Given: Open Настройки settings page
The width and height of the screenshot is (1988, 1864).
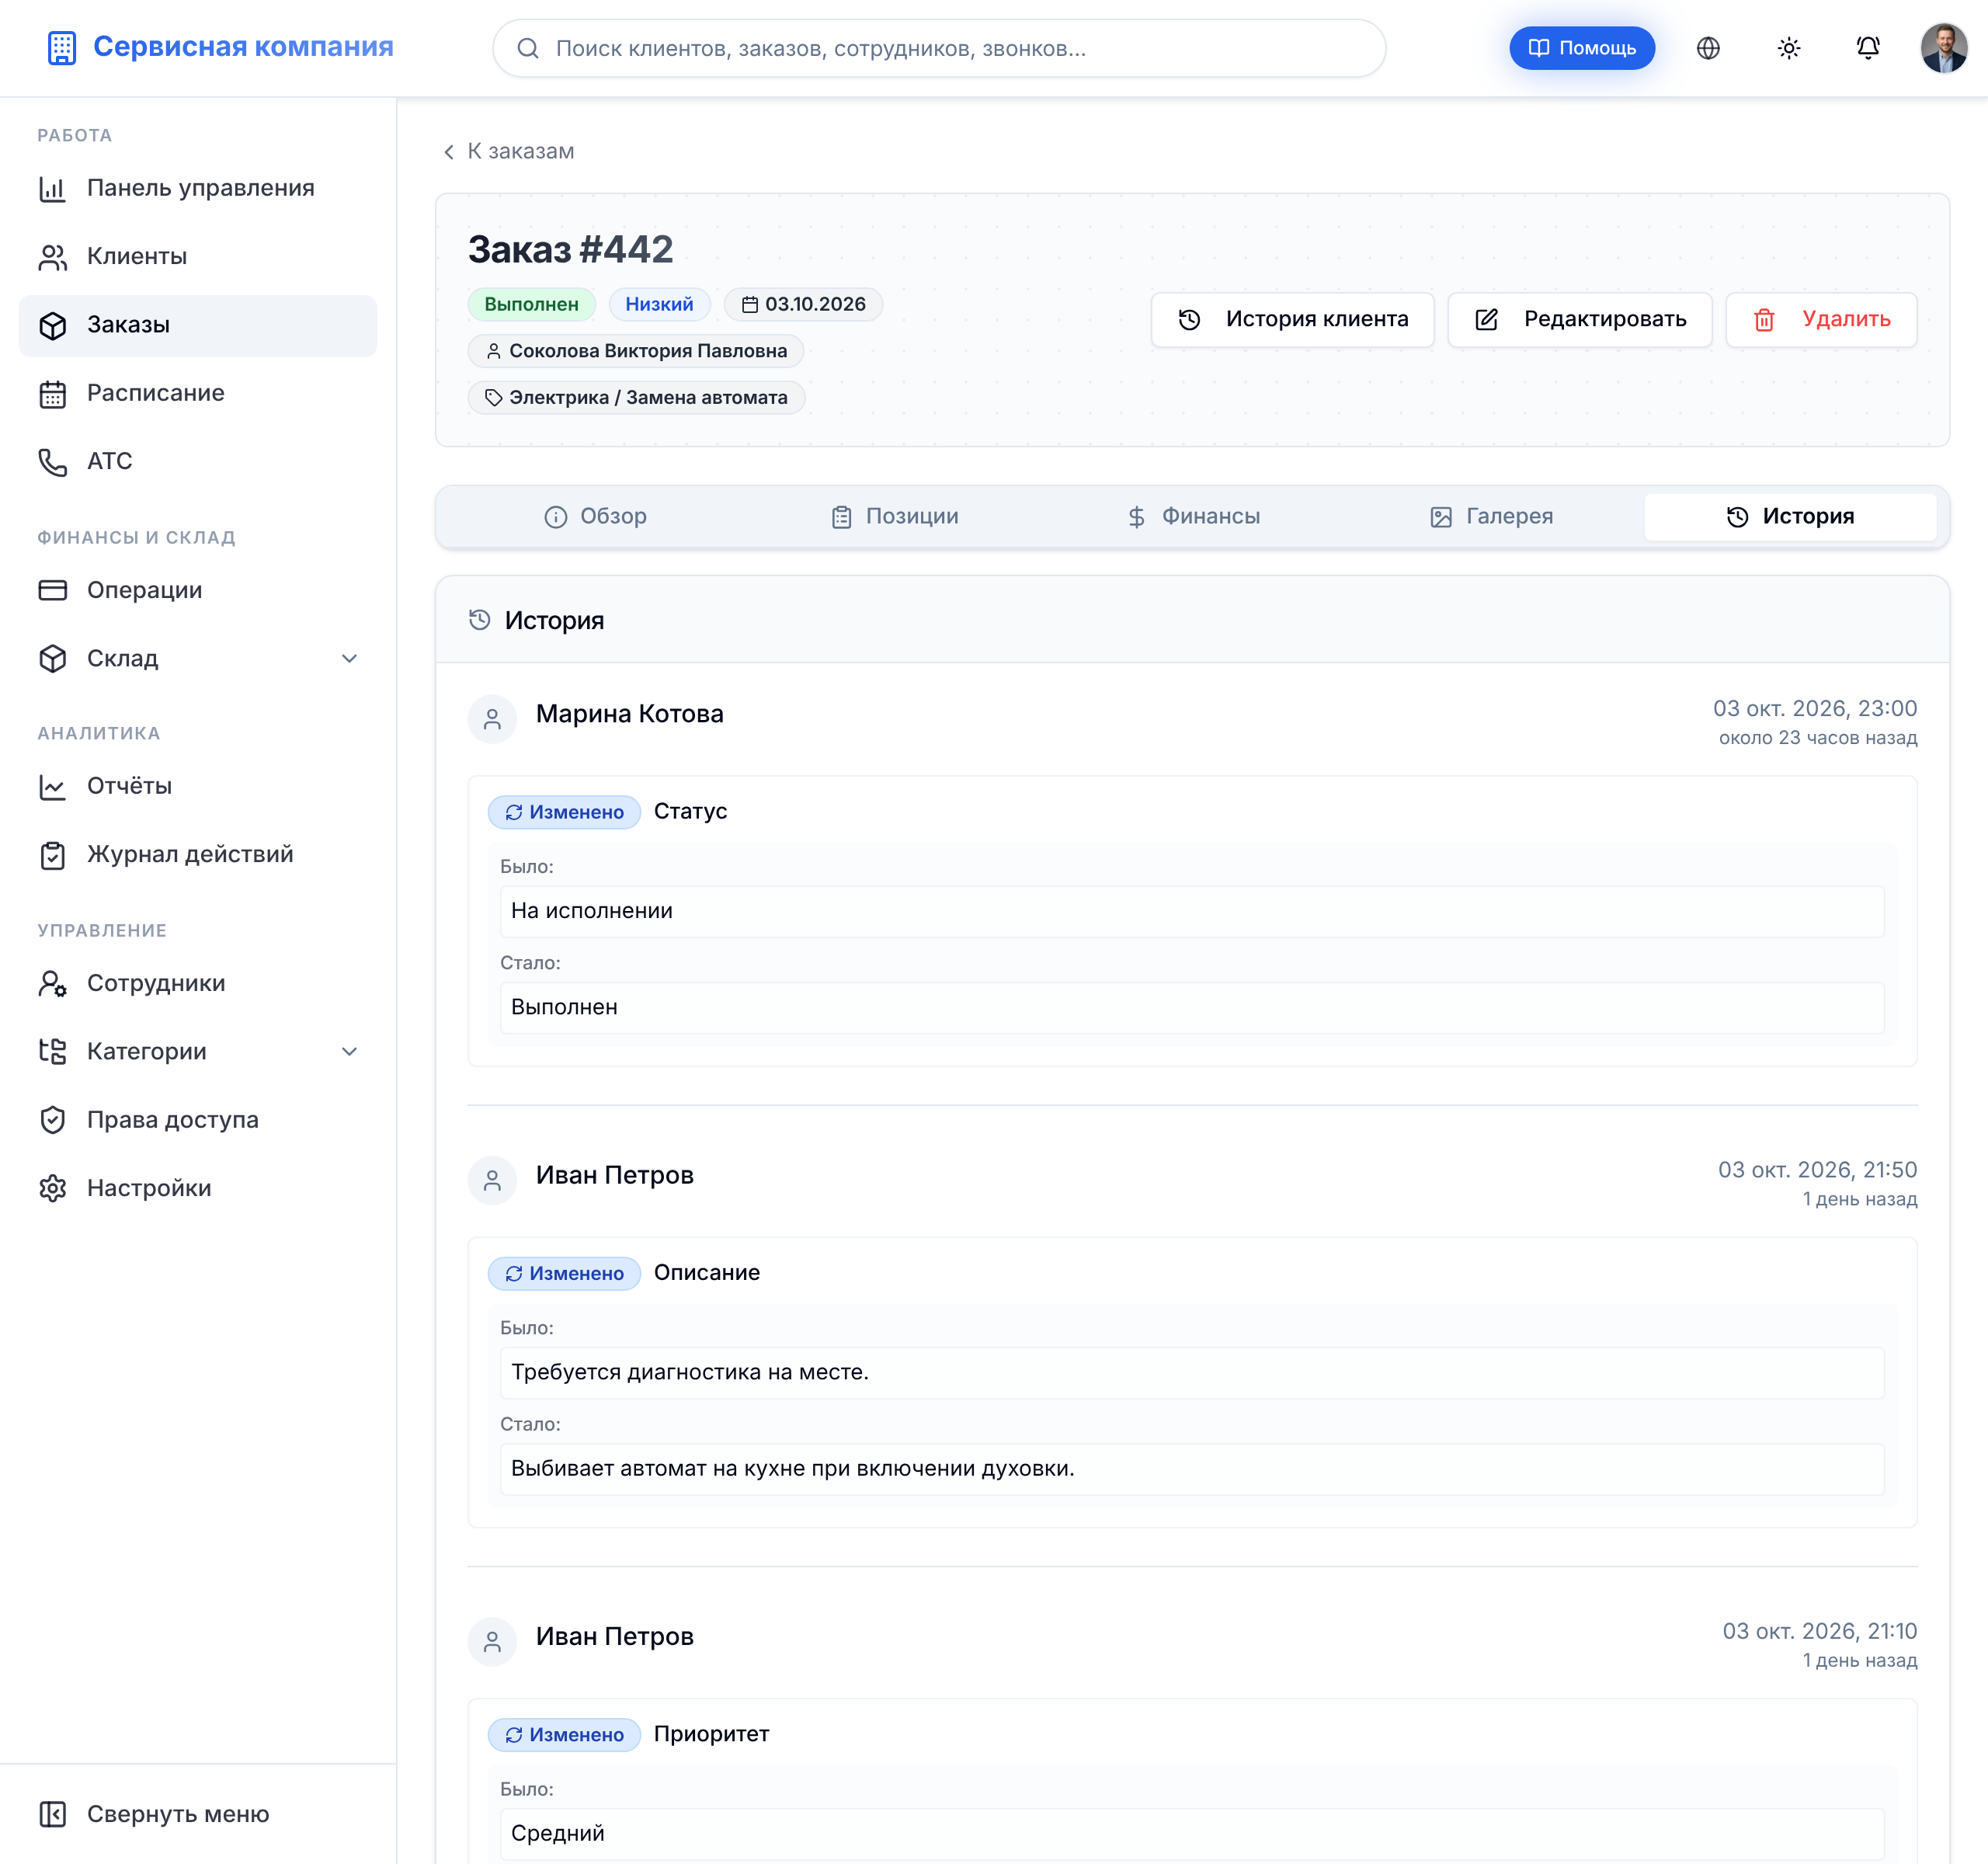Looking at the screenshot, I should 198,1188.
